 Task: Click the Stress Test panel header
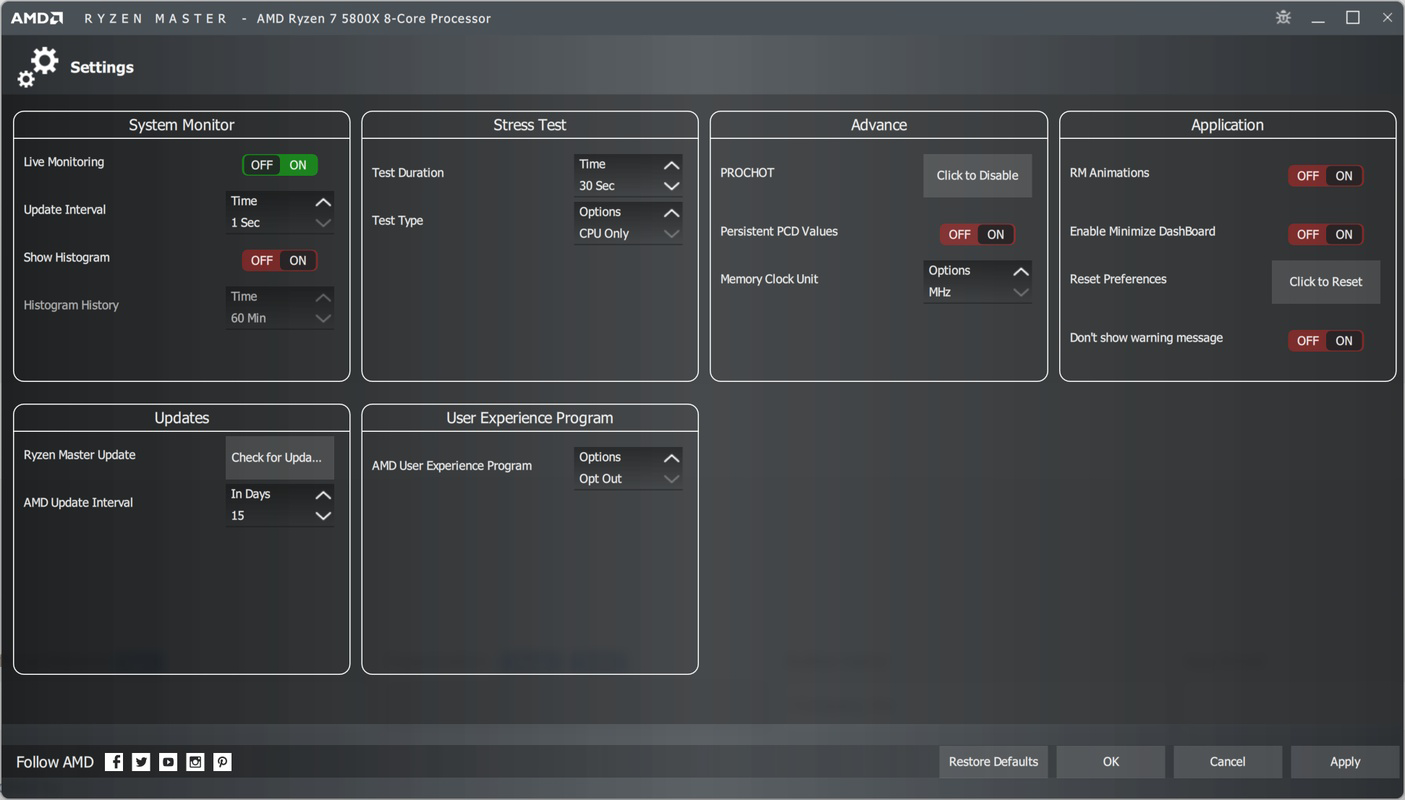click(530, 125)
